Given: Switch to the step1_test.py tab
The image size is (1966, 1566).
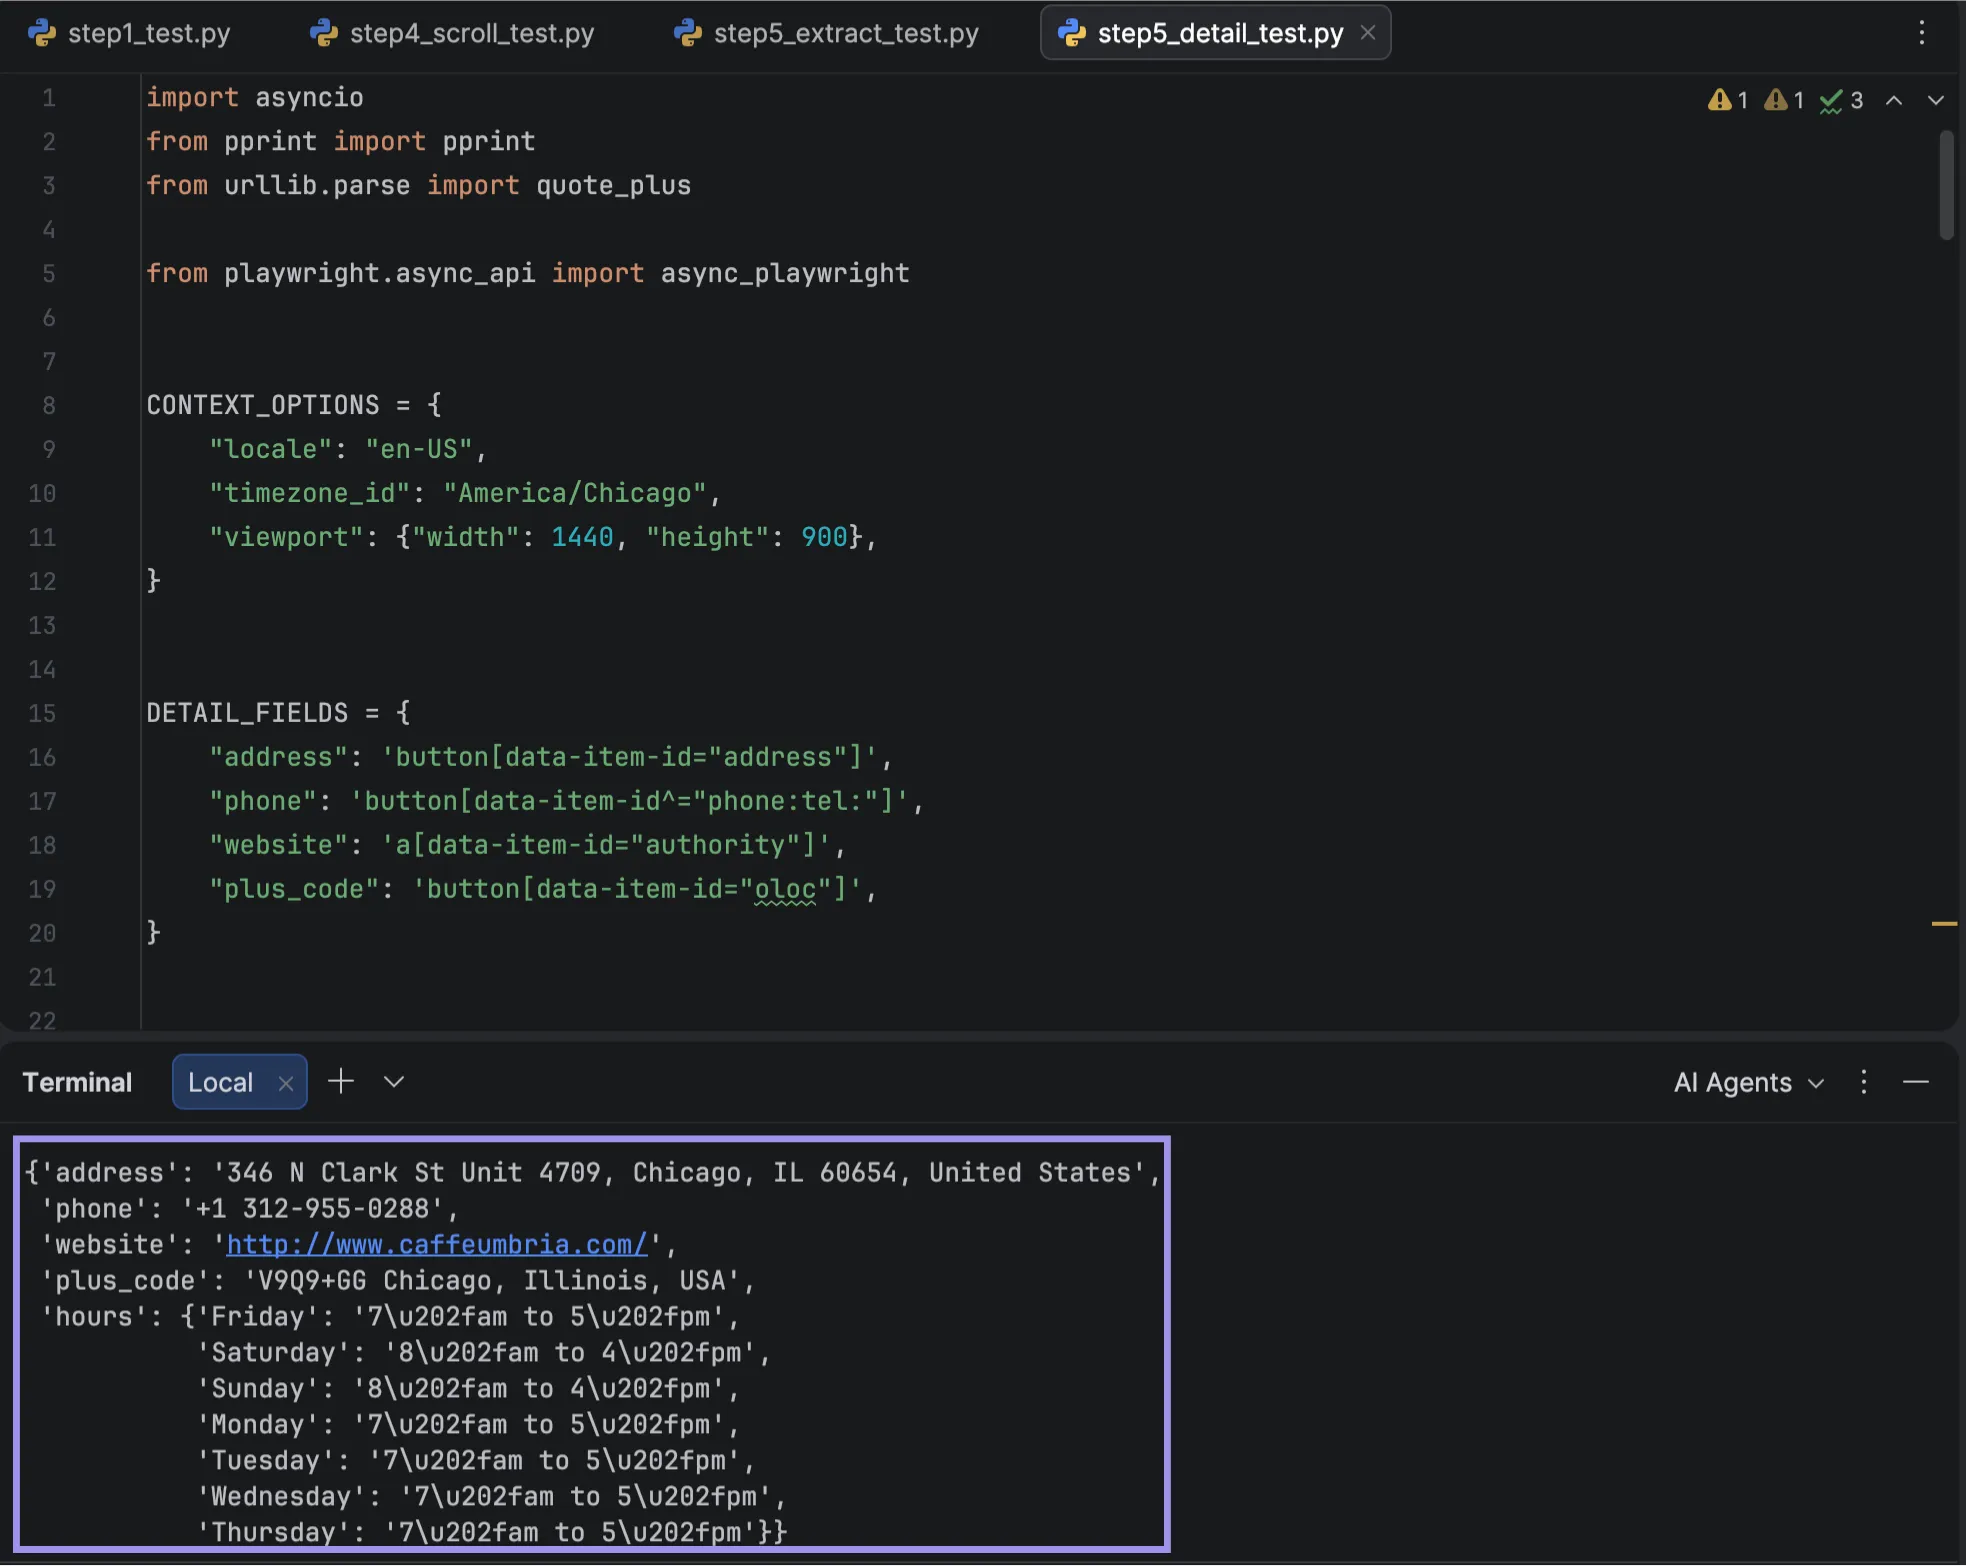Looking at the screenshot, I should (130, 33).
